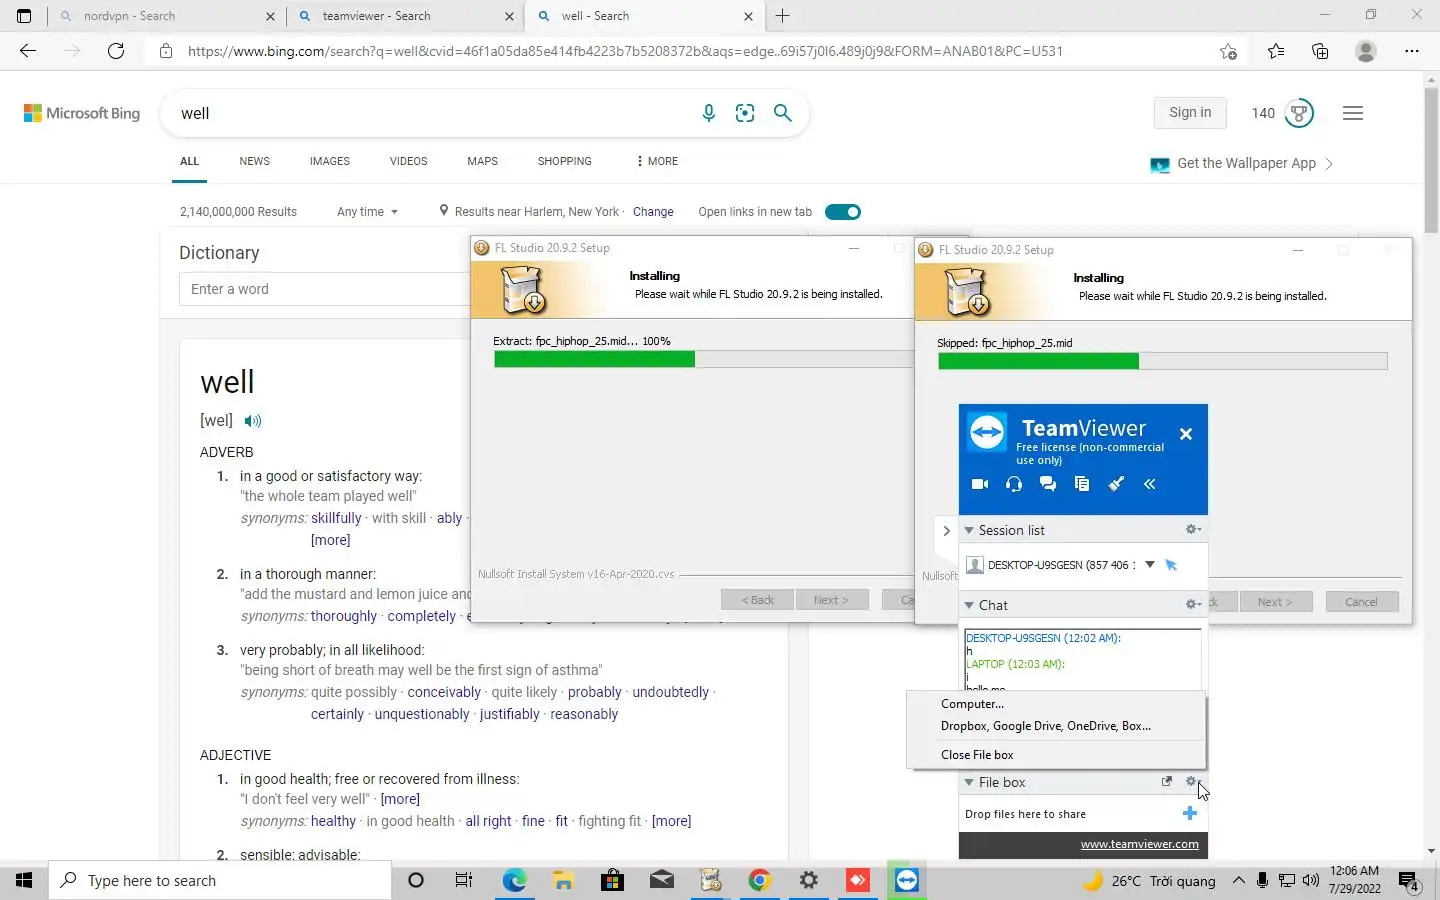The width and height of the screenshot is (1440, 900).
Task: Open Microsoft Edge from taskbar
Action: (514, 880)
